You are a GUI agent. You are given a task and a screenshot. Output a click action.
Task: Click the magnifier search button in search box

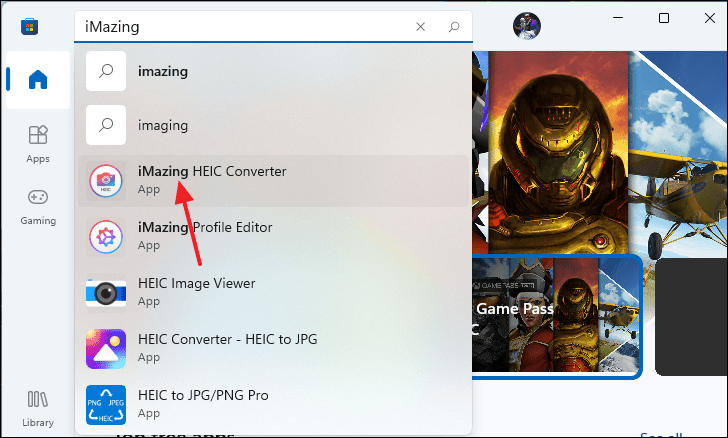click(x=454, y=27)
